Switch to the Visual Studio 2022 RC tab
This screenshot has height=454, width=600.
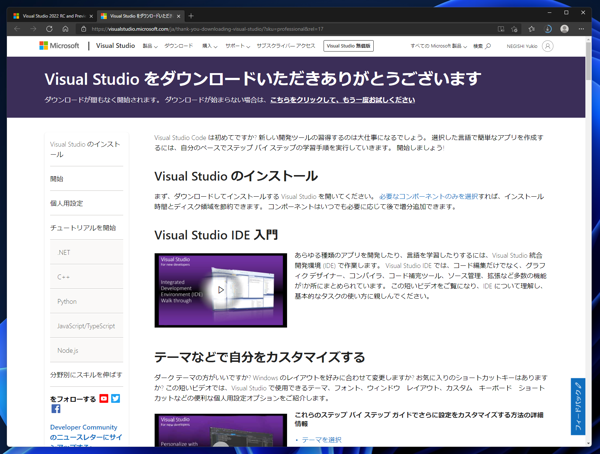click(x=50, y=15)
